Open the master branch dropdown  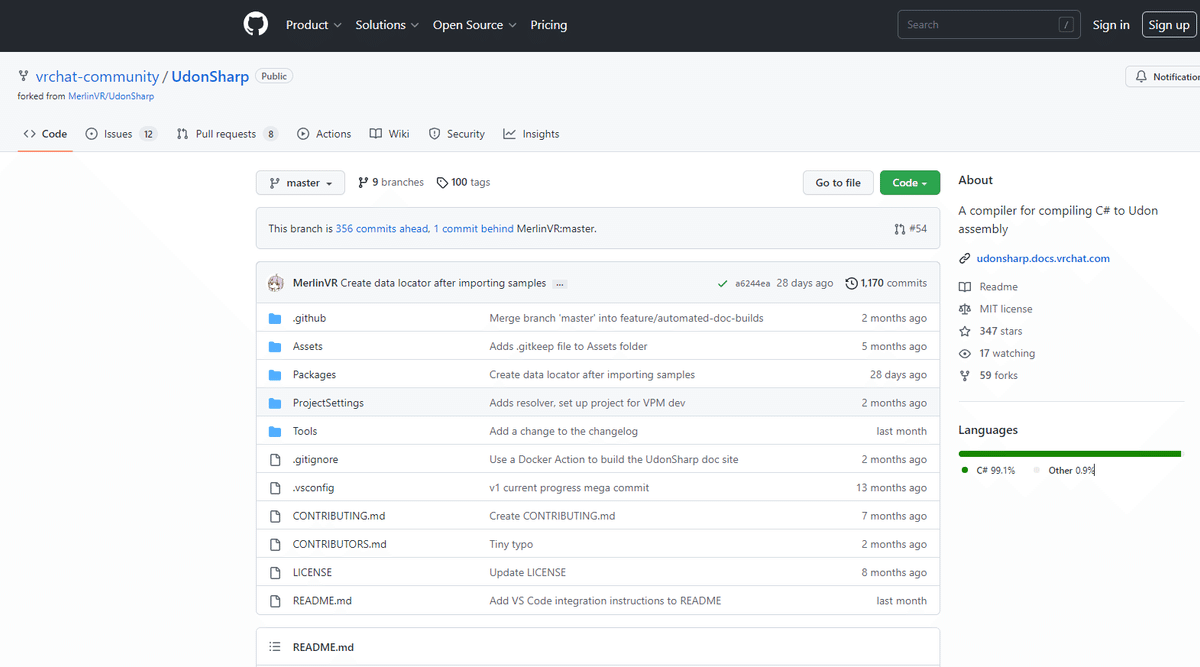[x=301, y=183]
